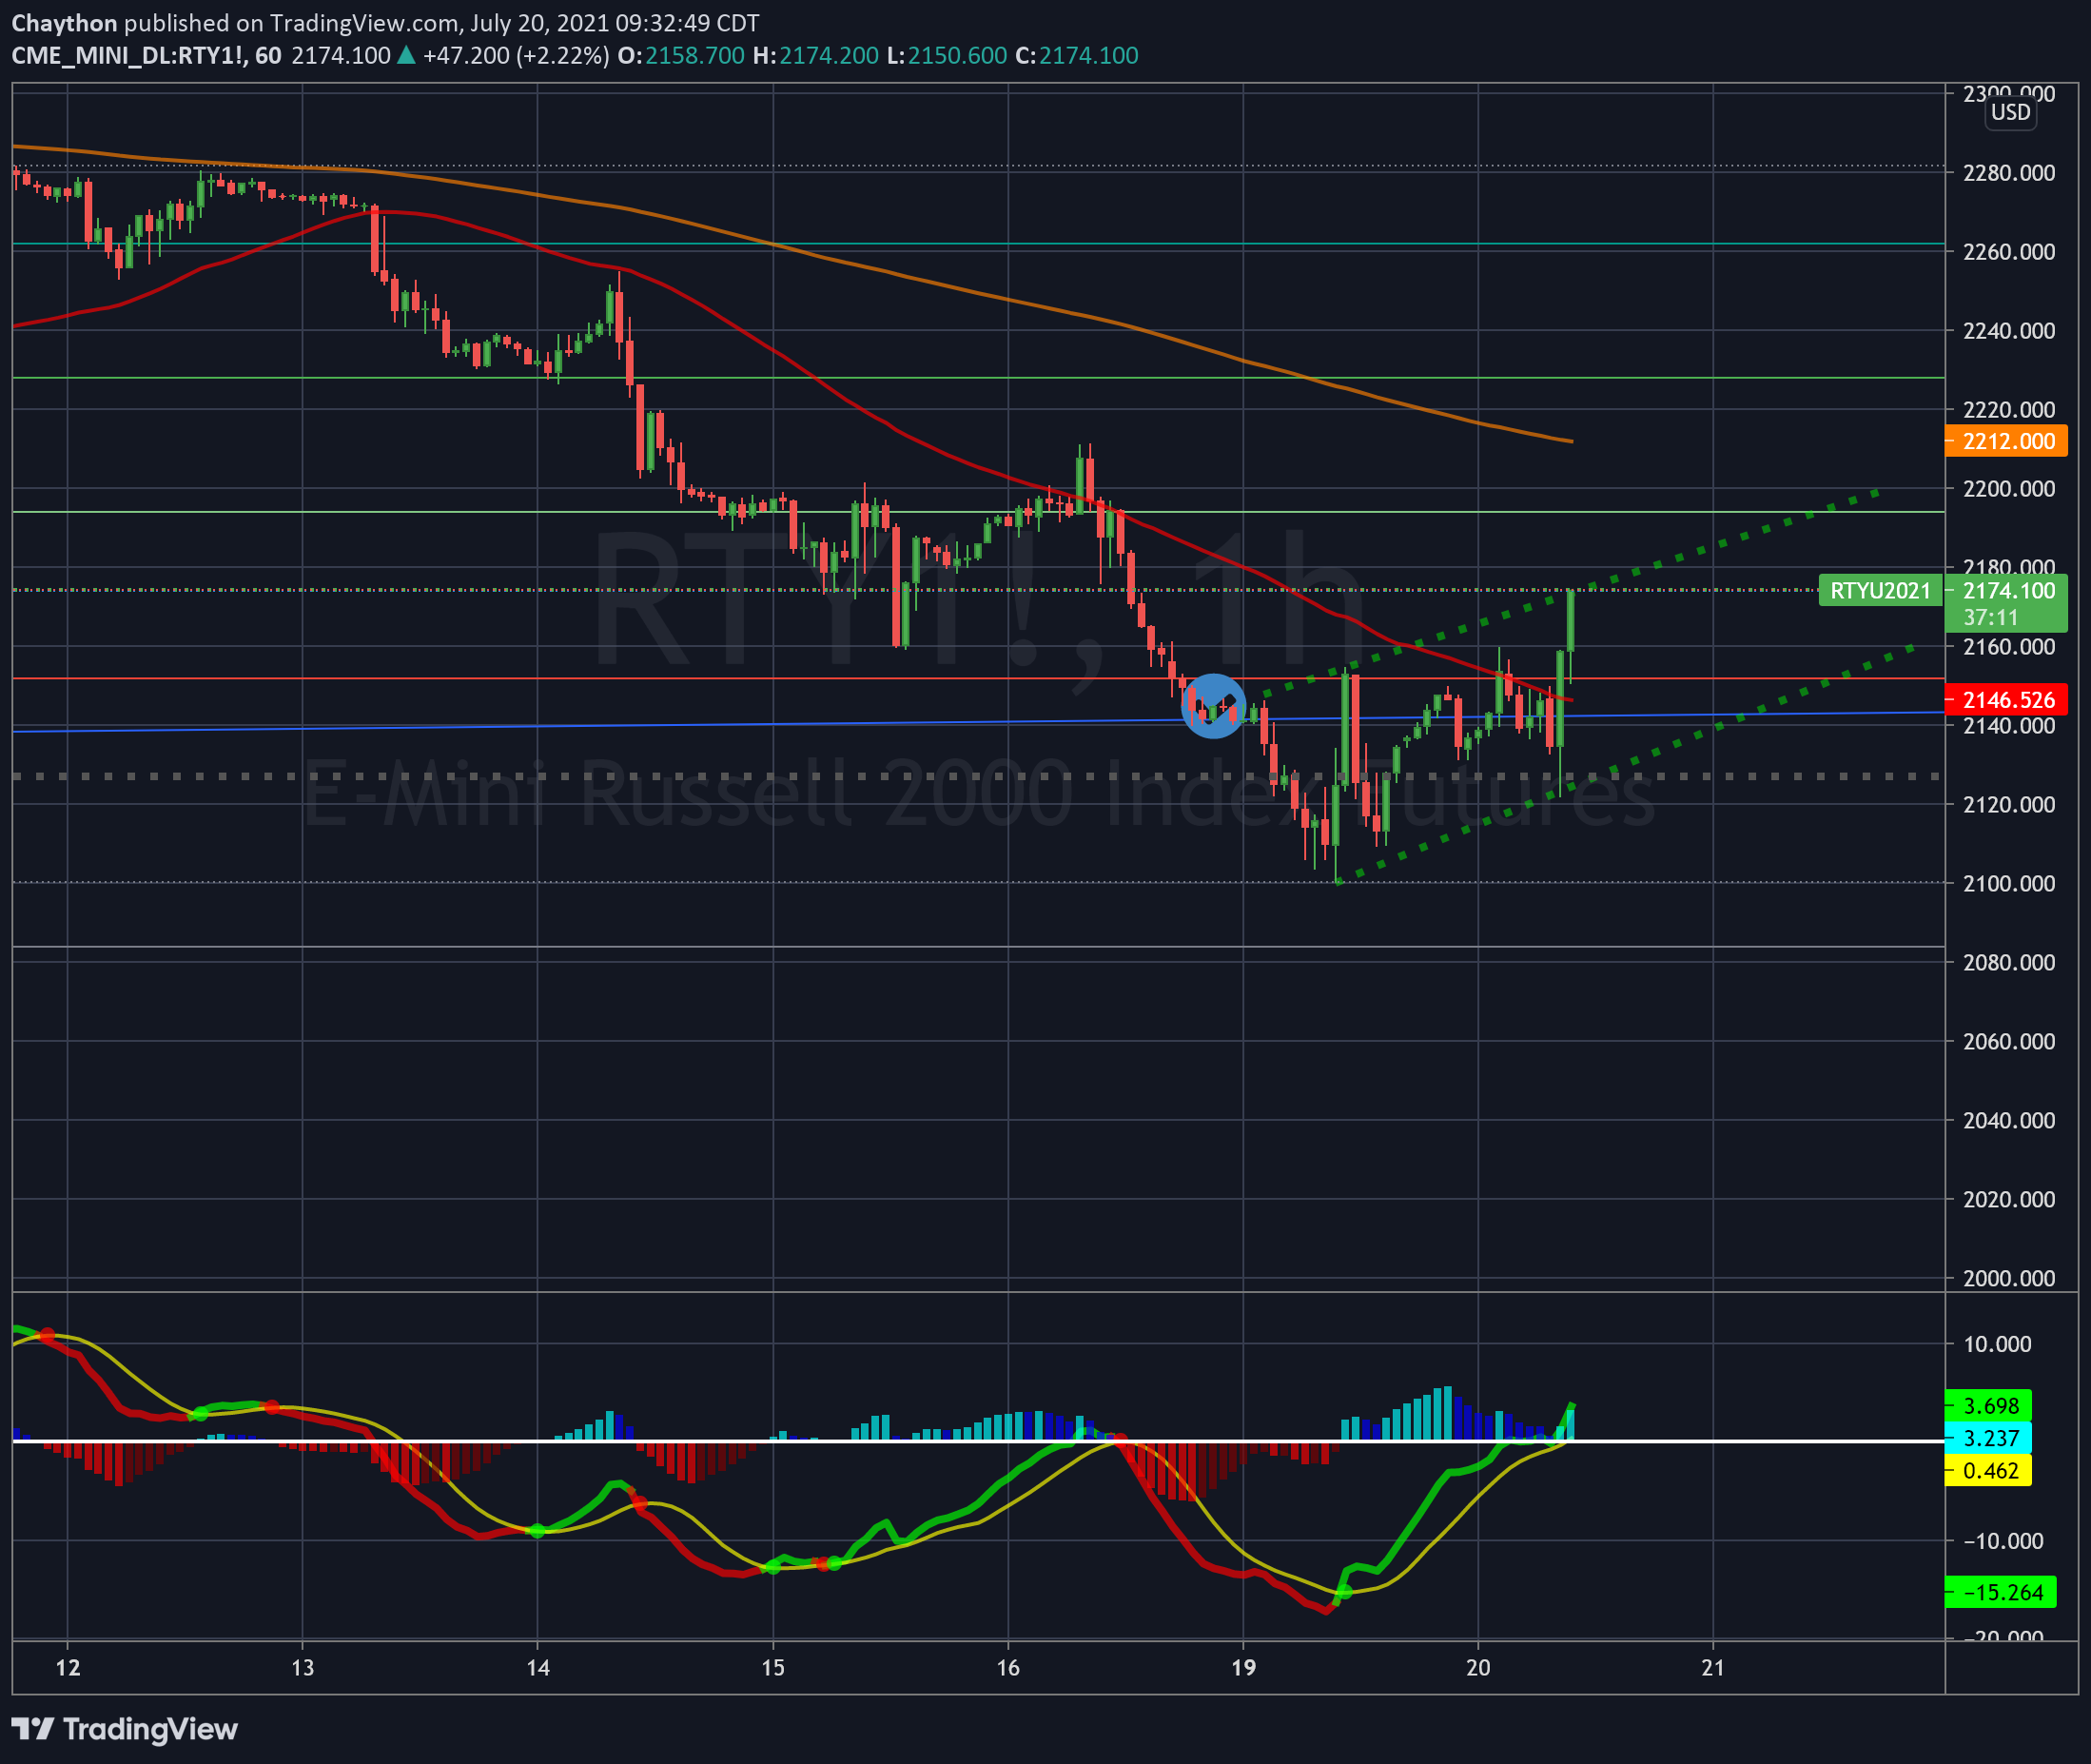Click the date label 12 on time axis

point(68,1667)
